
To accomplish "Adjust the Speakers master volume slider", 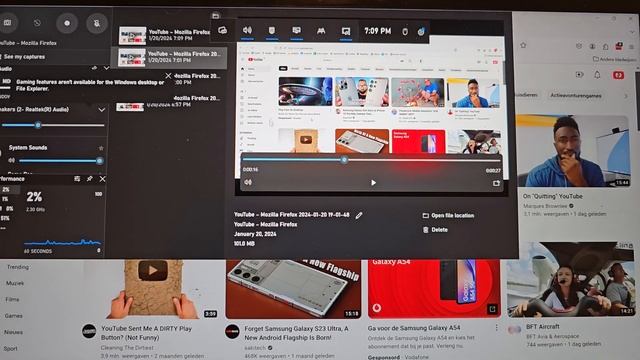I will click(53, 125).
